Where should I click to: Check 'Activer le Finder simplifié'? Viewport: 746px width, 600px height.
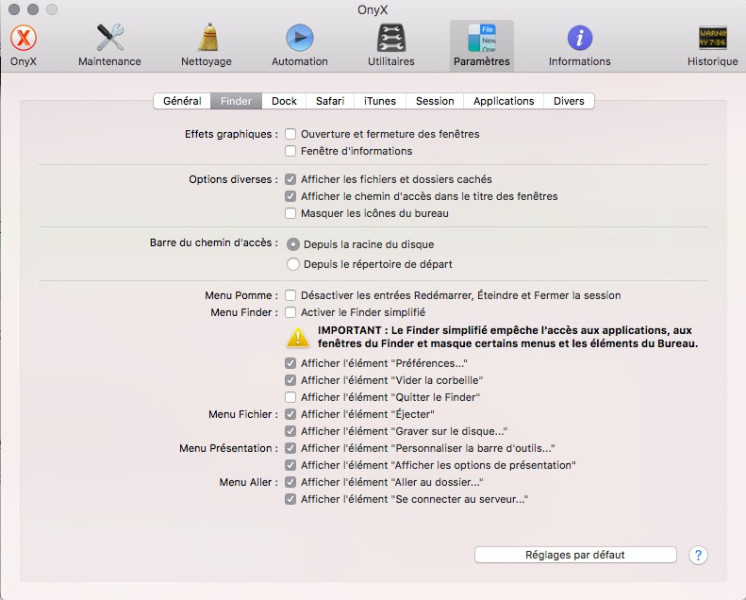[x=291, y=312]
